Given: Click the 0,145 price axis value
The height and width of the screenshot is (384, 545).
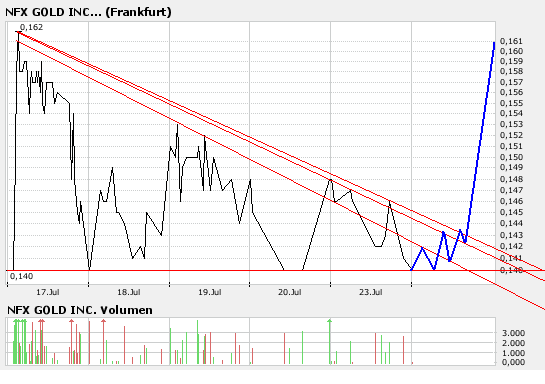Looking at the screenshot, I should click(x=511, y=212).
